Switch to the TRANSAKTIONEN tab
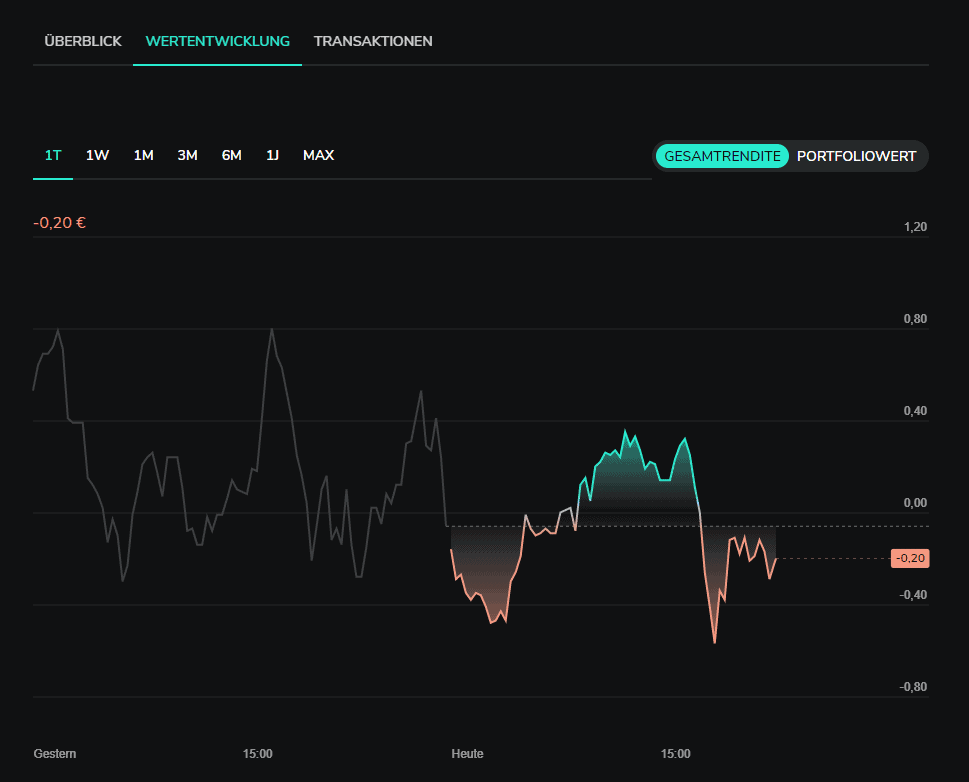Screen dimensions: 969x782 [x=373, y=41]
